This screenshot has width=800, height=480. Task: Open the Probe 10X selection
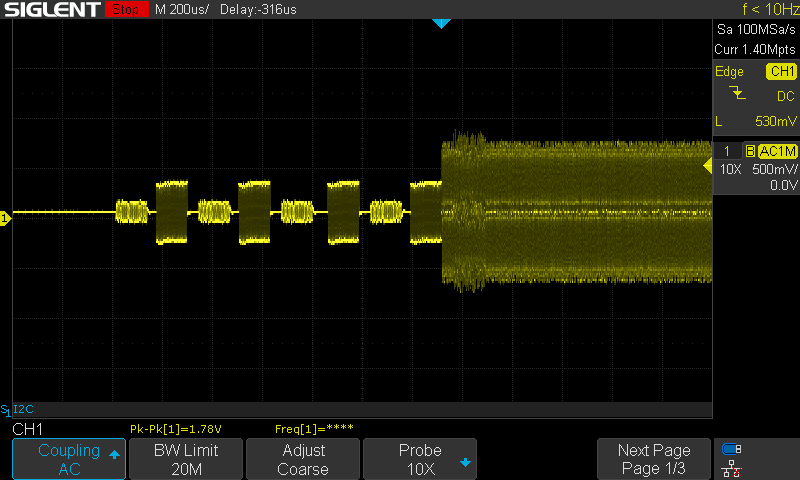pyautogui.click(x=420, y=459)
